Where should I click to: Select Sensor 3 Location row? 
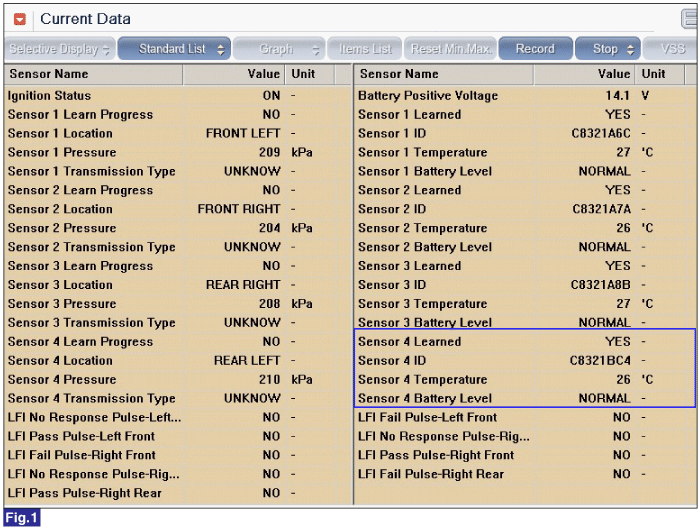click(x=179, y=285)
